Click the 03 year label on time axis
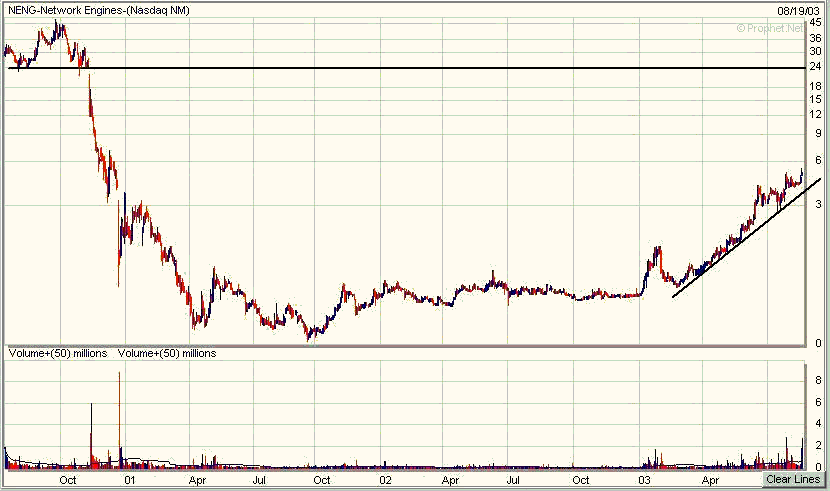 644,480
